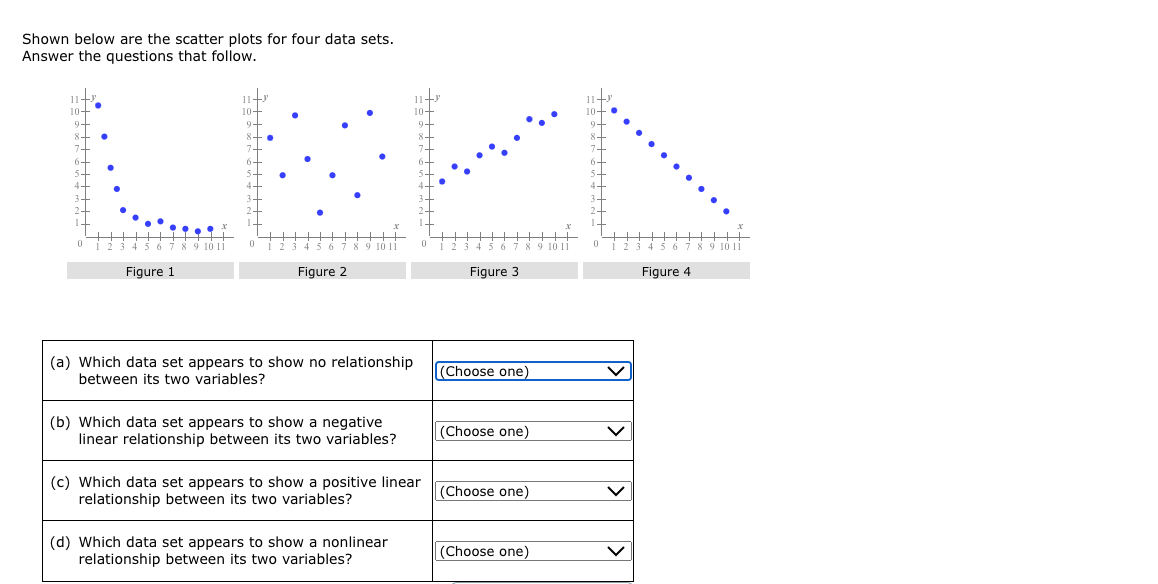Click the question text for part (d)
The height and width of the screenshot is (584, 1158).
coord(230,550)
